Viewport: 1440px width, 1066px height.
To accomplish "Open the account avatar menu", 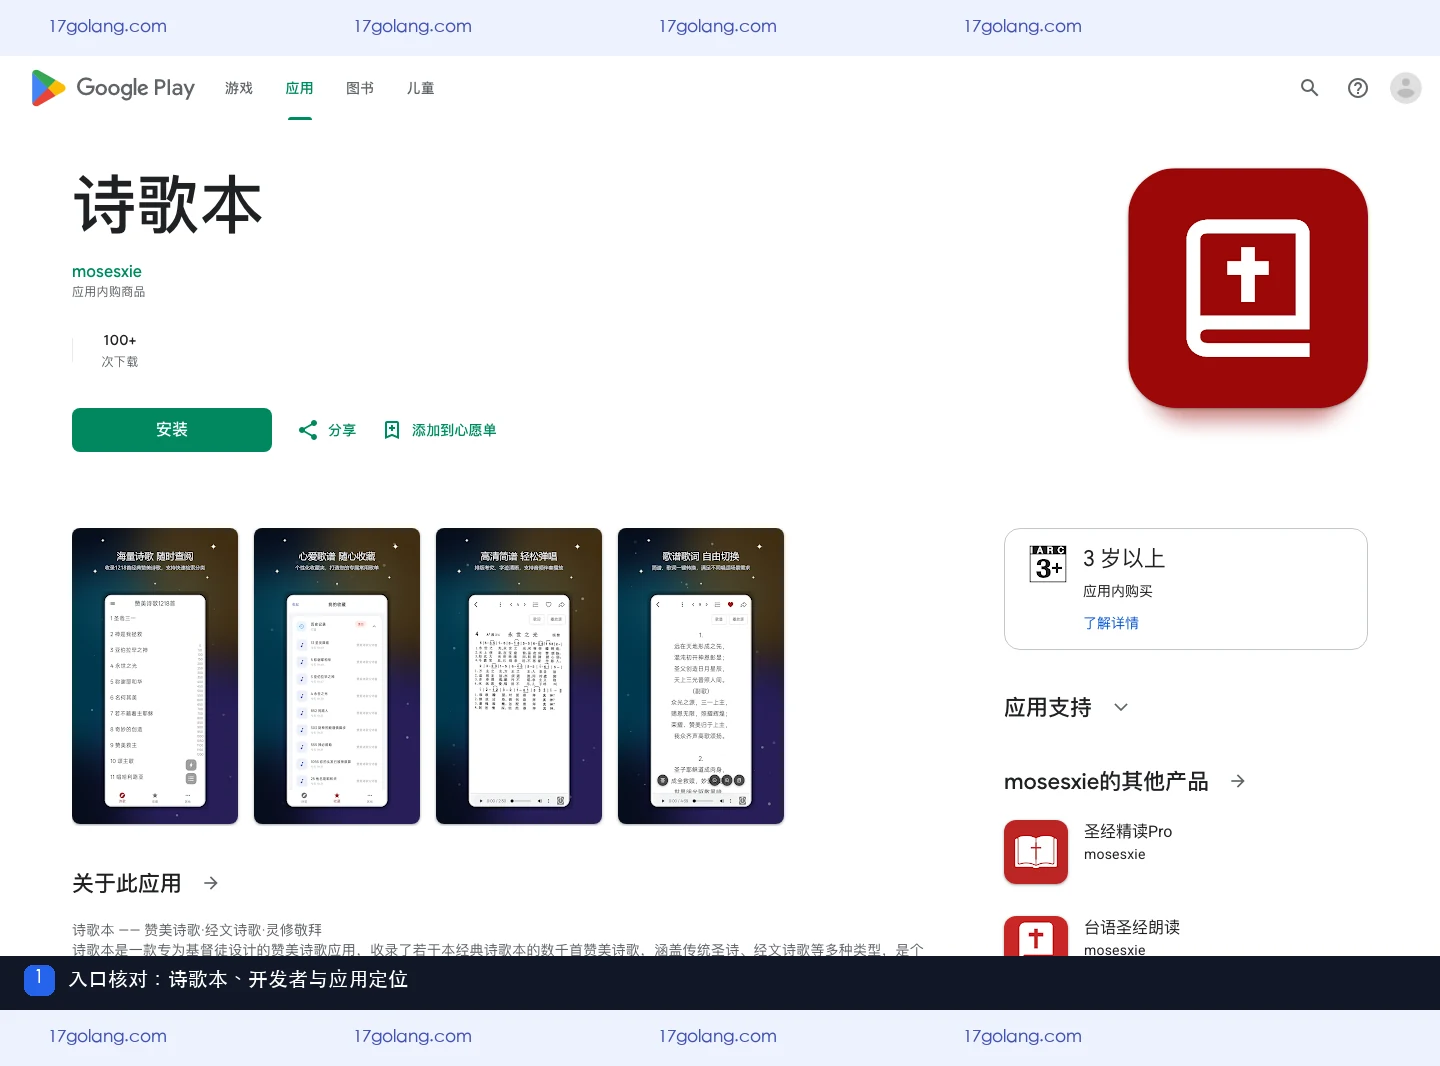I will (x=1406, y=88).
